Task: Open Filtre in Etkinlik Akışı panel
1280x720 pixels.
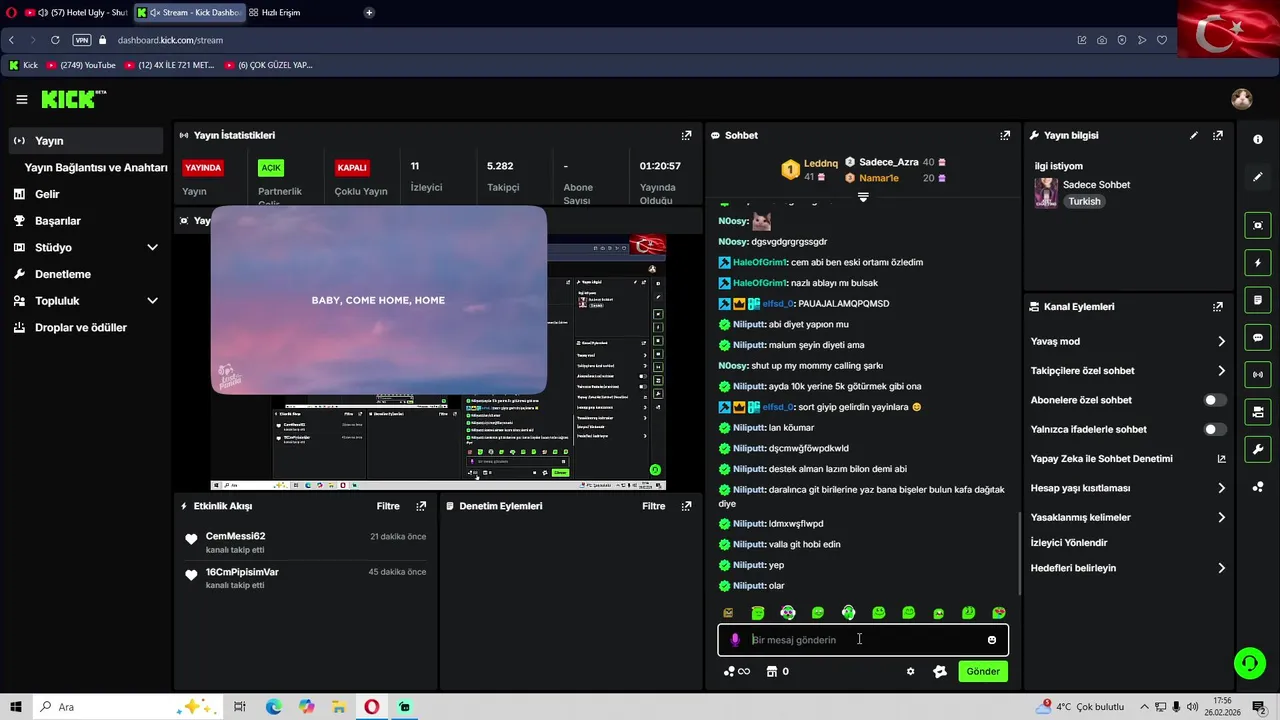Action: coord(388,506)
